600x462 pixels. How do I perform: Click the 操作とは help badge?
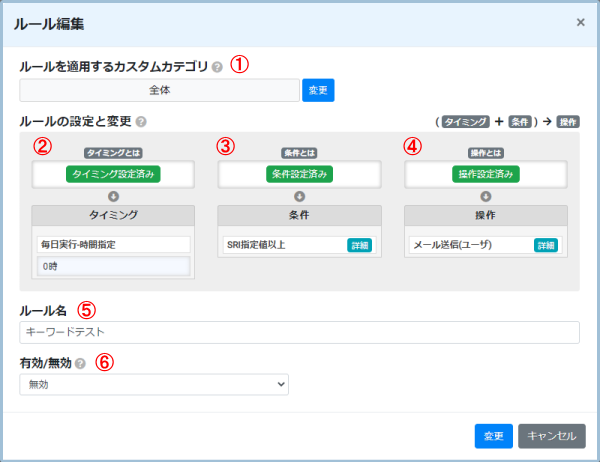coord(486,153)
